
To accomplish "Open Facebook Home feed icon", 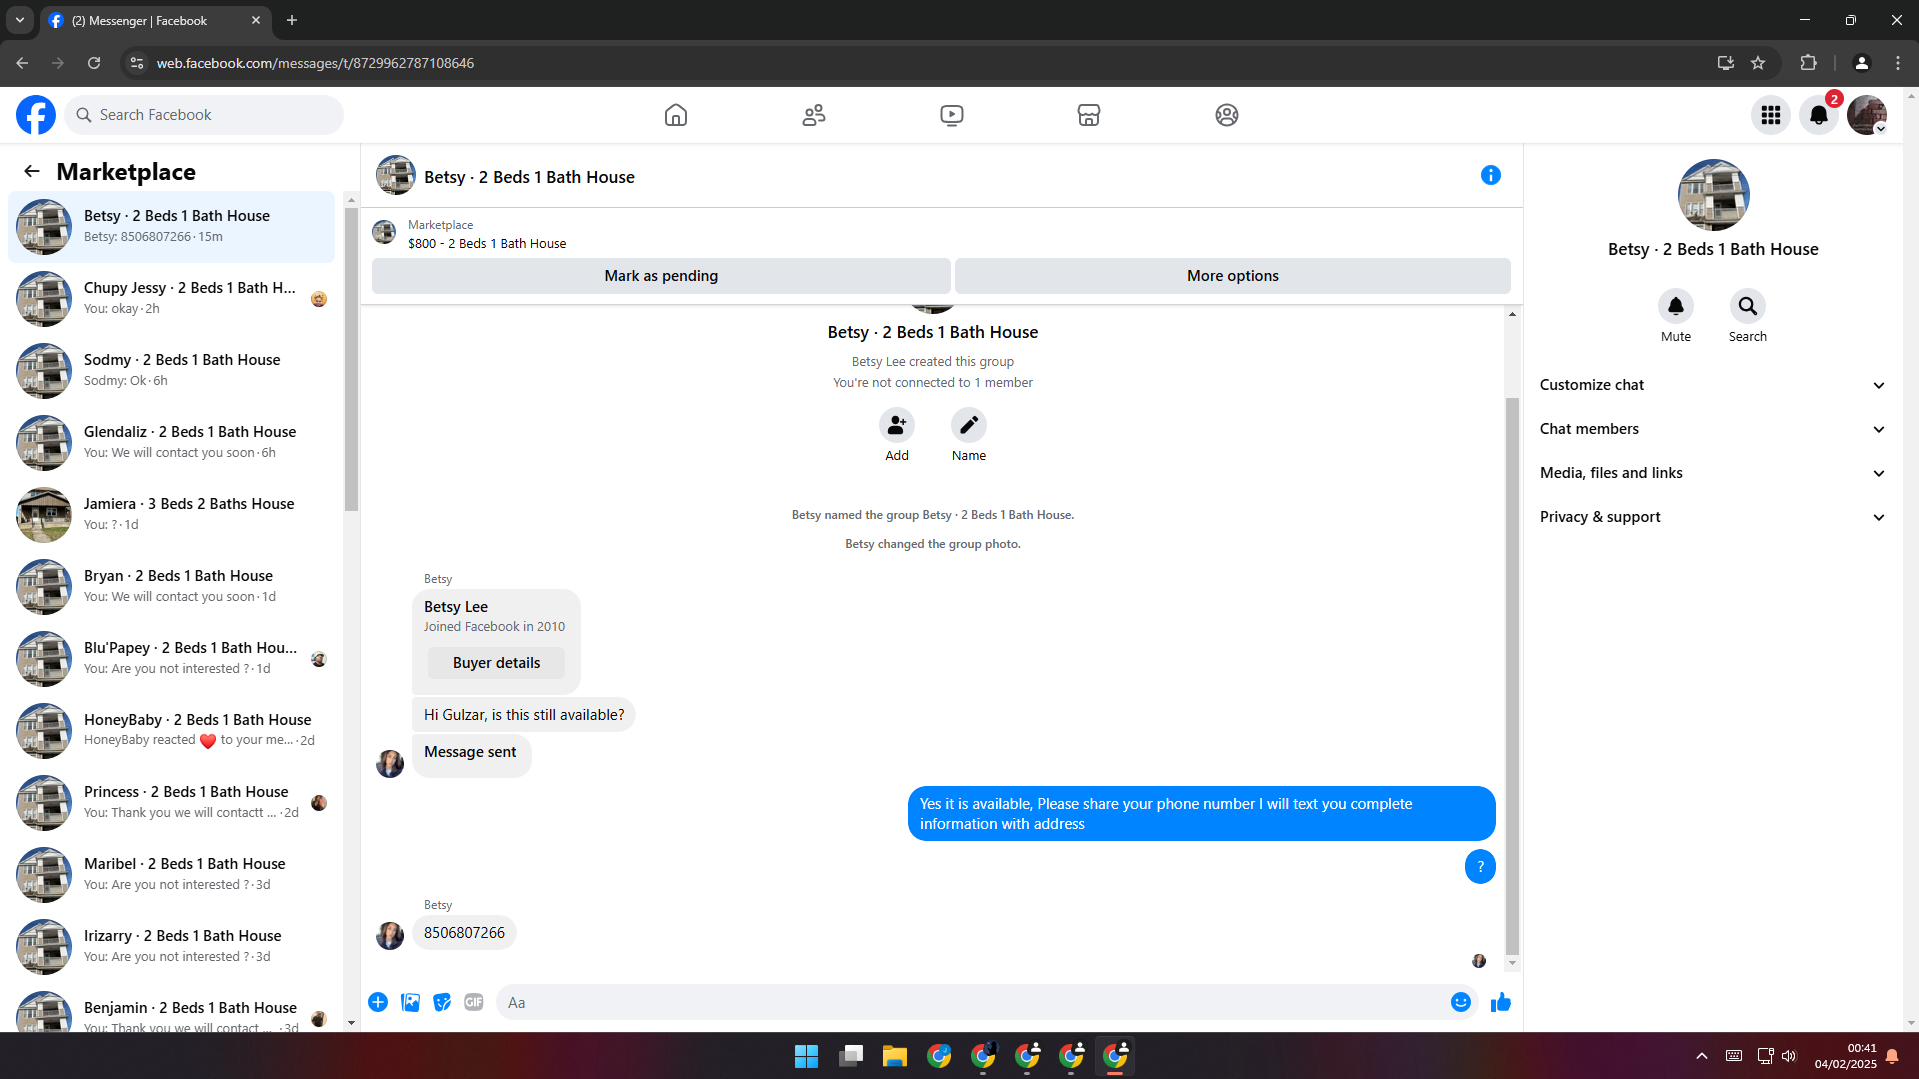I will coord(676,115).
